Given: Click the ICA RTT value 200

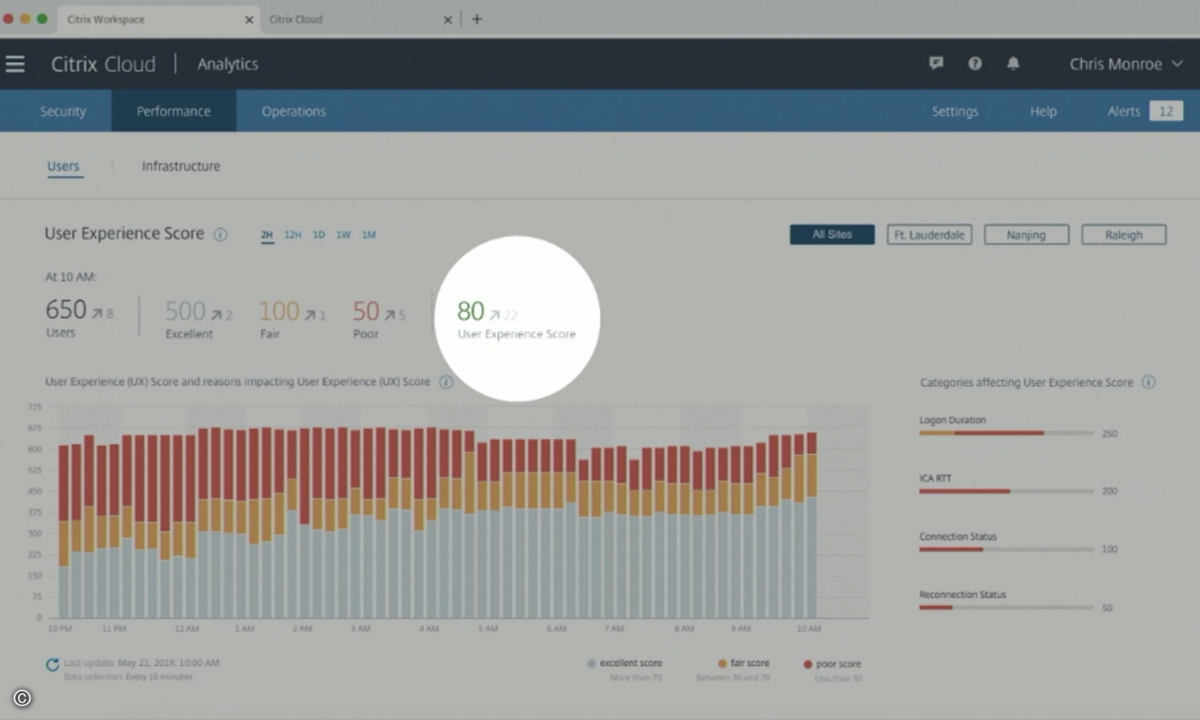Looking at the screenshot, I should pyautogui.click(x=1109, y=492).
